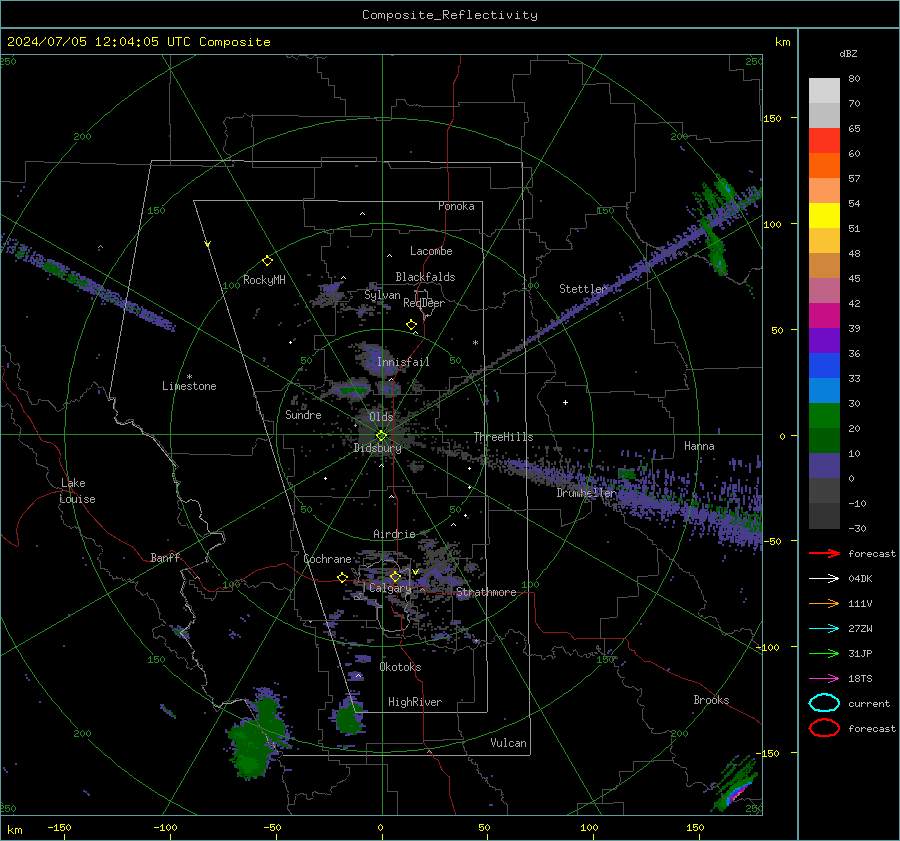The height and width of the screenshot is (841, 900).
Task: Pick the red 60-65 dBZ color swatch
Action: pos(824,141)
